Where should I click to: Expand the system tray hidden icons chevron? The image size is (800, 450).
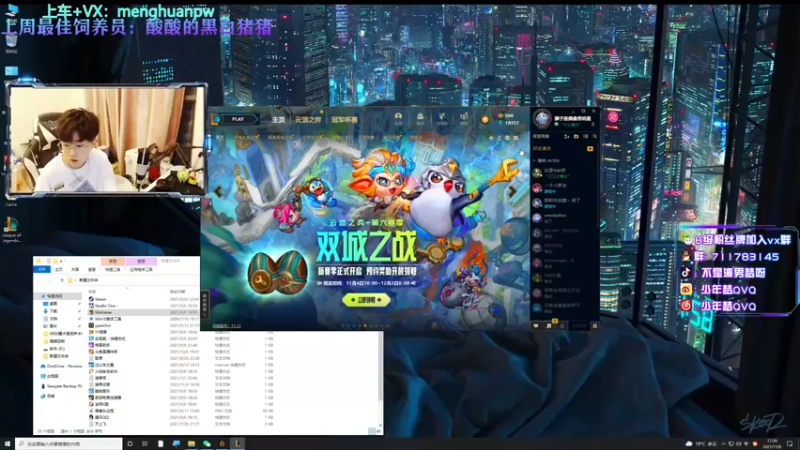click(x=723, y=444)
